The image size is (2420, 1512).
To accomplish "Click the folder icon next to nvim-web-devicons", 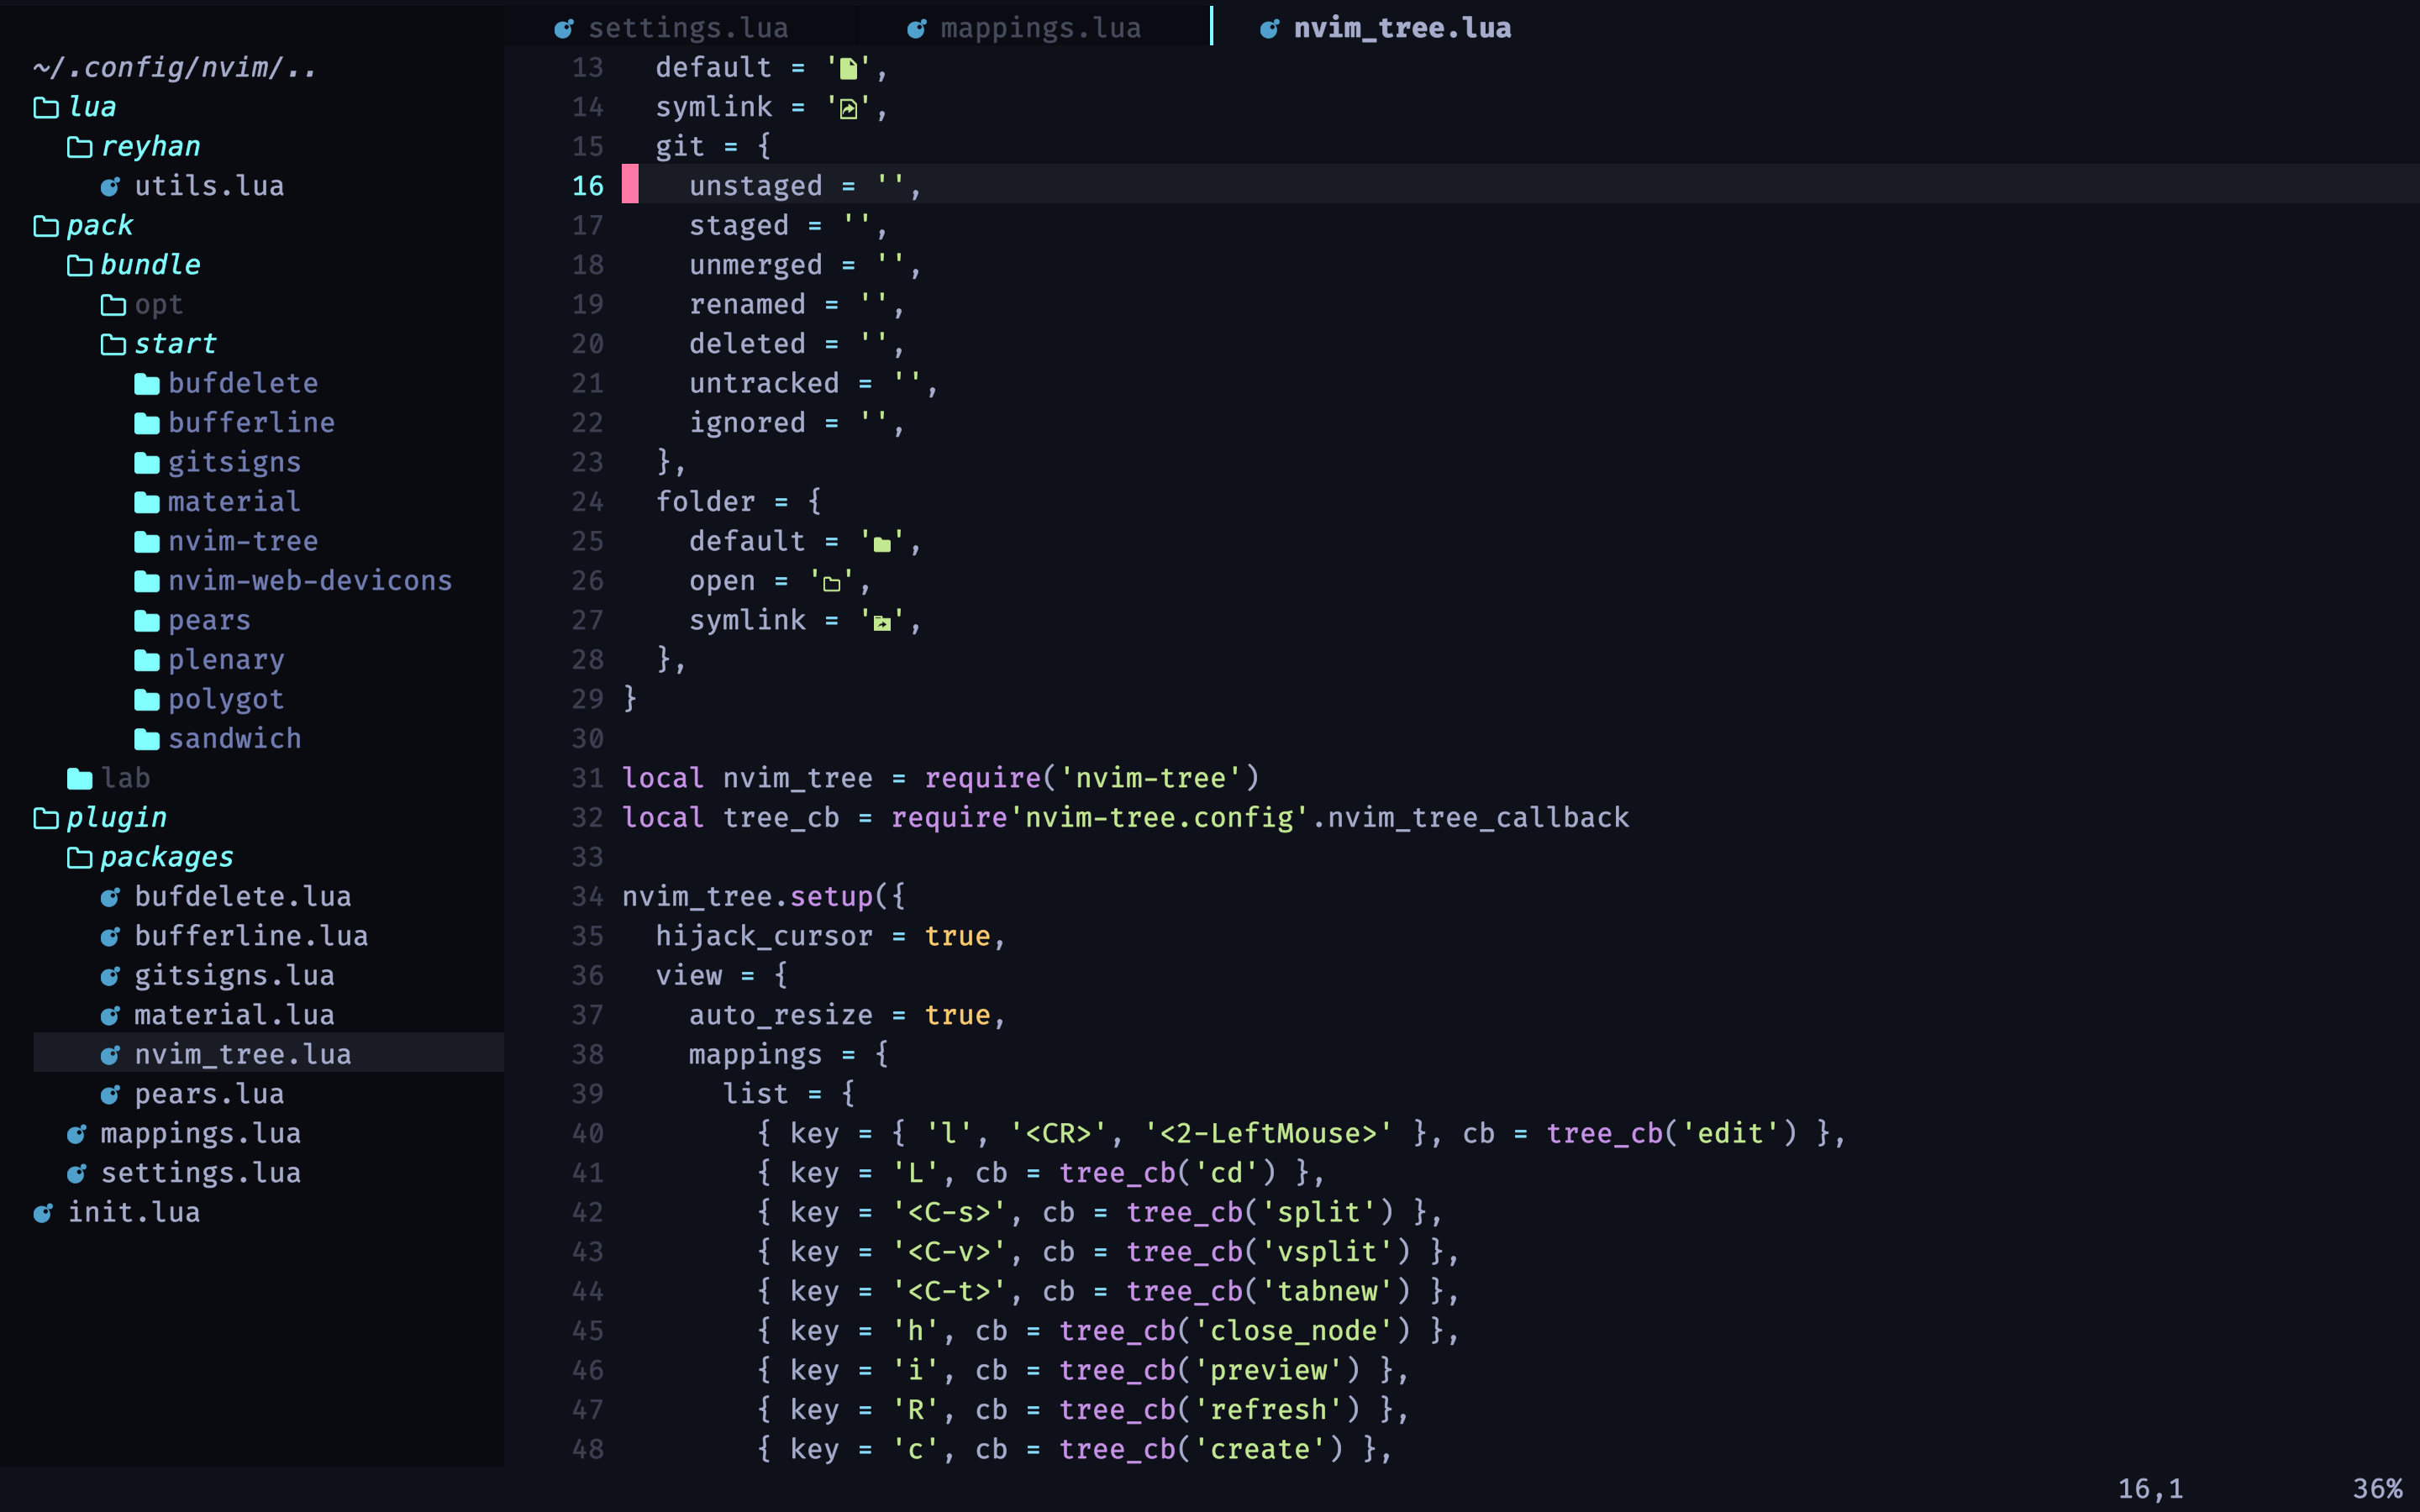I will coord(147,581).
